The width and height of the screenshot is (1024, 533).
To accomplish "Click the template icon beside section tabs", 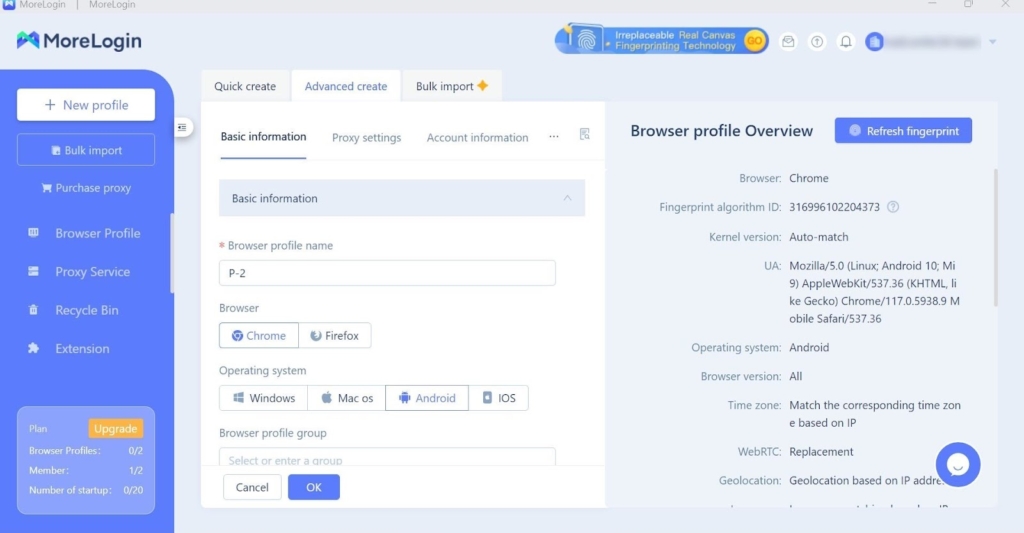I will tap(585, 135).
